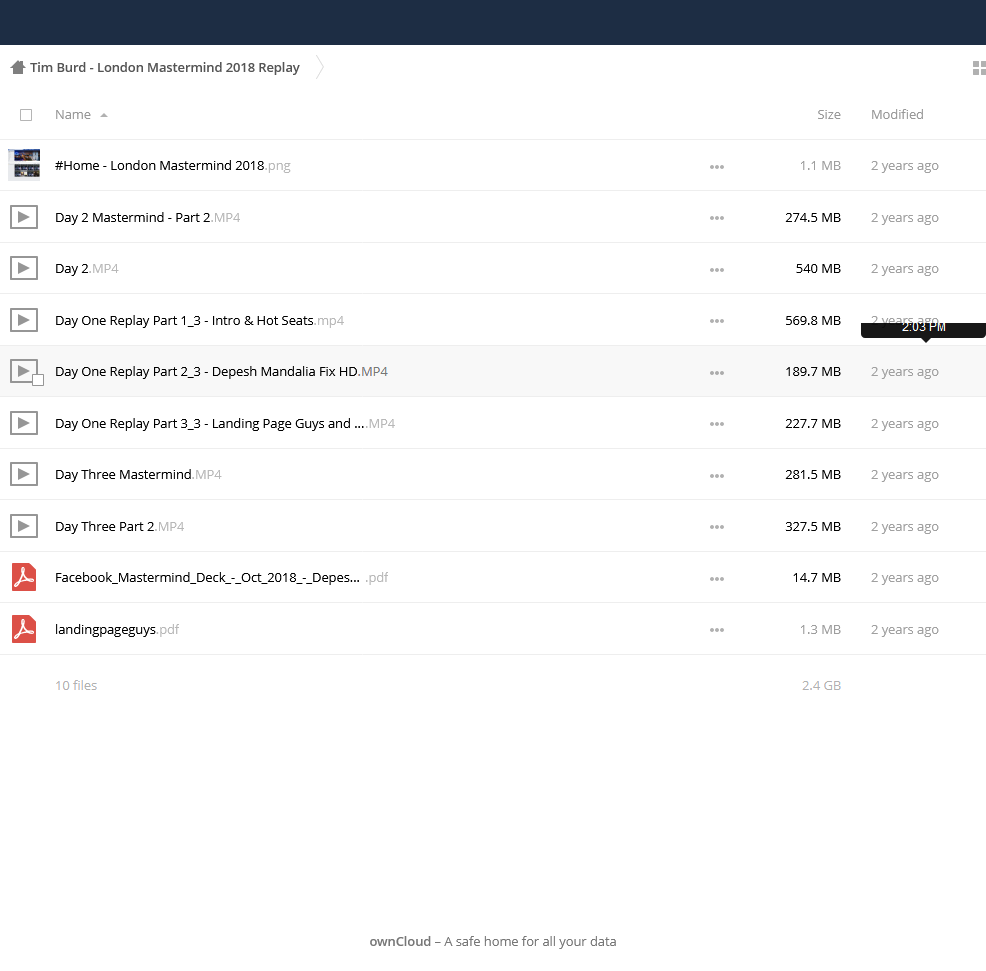Click the 274.5 MB size value
The height and width of the screenshot is (971, 986).
812,217
